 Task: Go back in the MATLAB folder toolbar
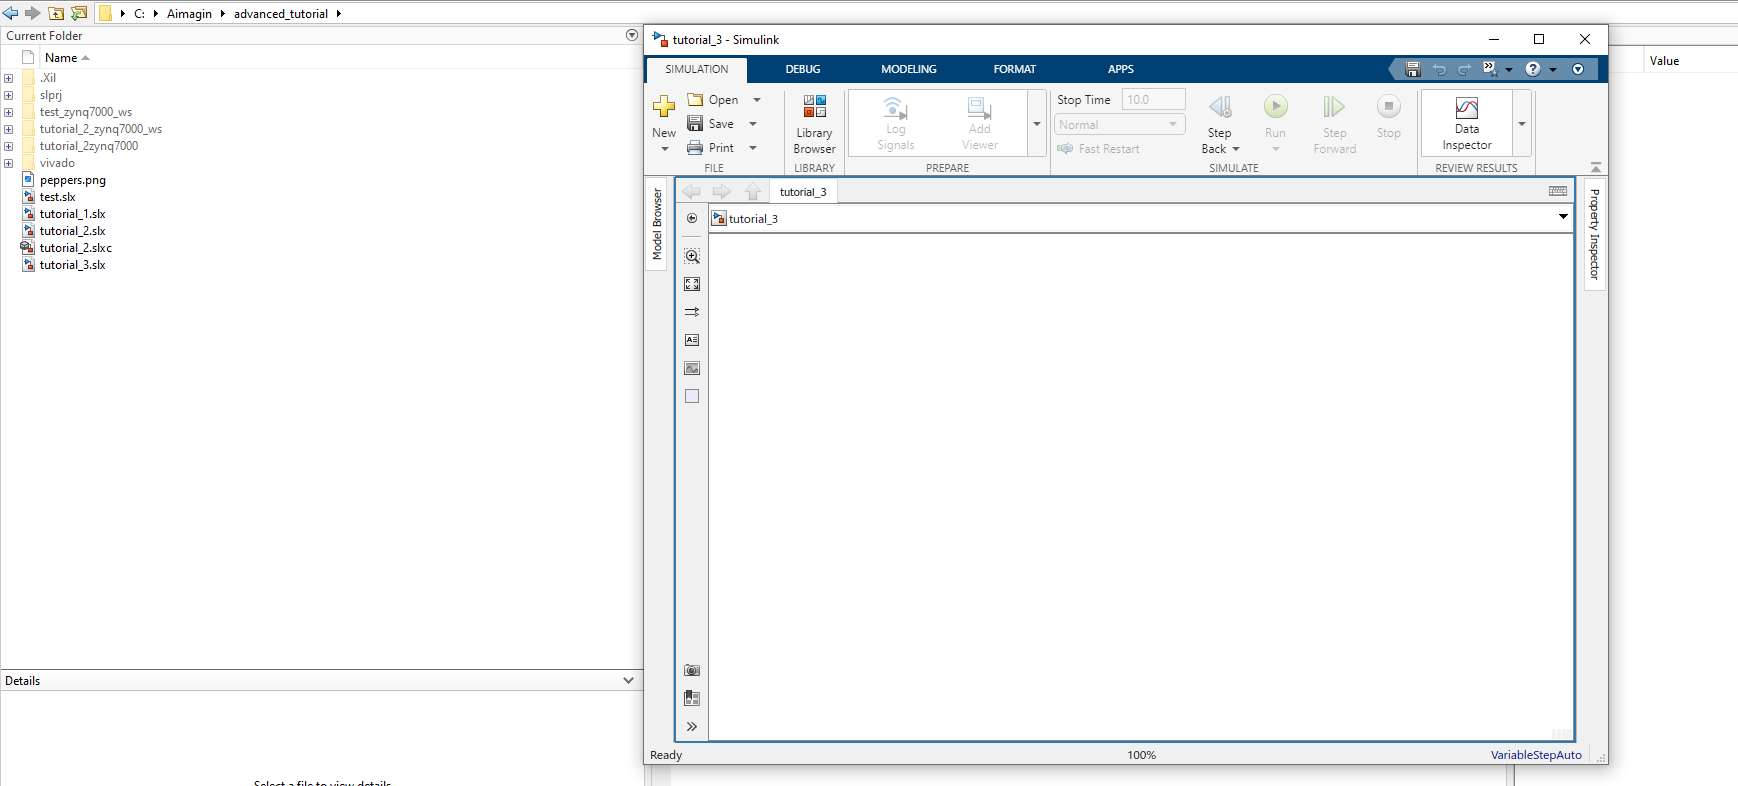tap(11, 13)
